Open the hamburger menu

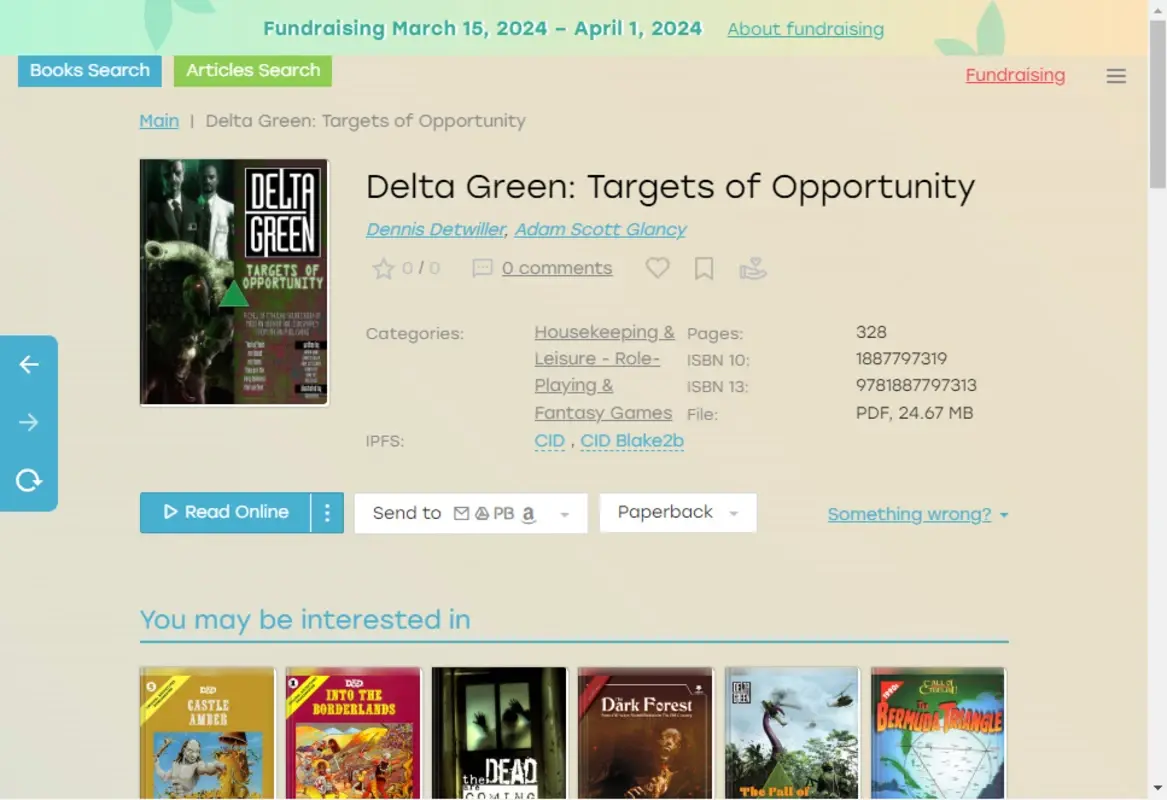coord(1116,76)
